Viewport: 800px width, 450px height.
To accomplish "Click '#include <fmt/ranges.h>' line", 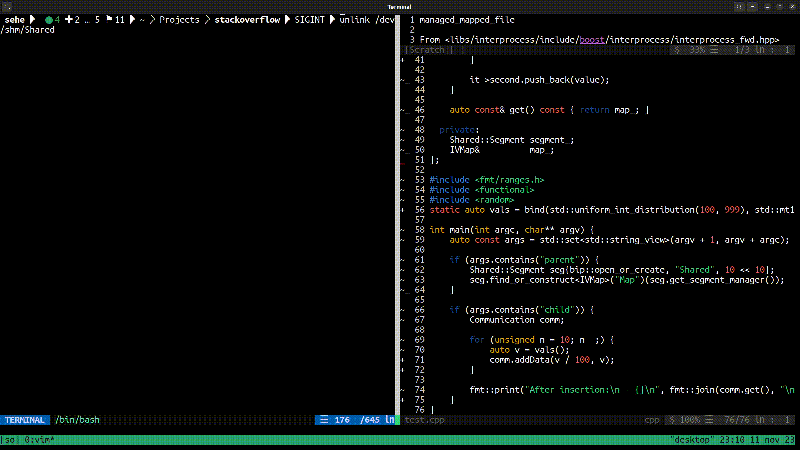I will pyautogui.click(x=487, y=180).
